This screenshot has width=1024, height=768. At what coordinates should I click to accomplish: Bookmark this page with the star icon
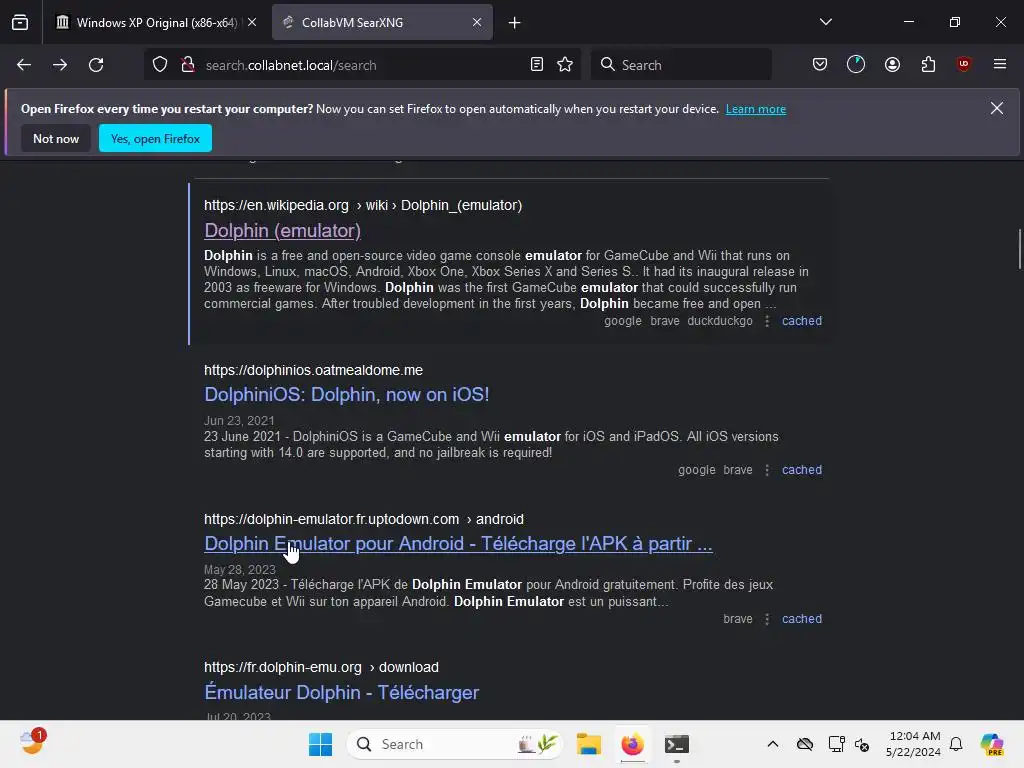(565, 65)
